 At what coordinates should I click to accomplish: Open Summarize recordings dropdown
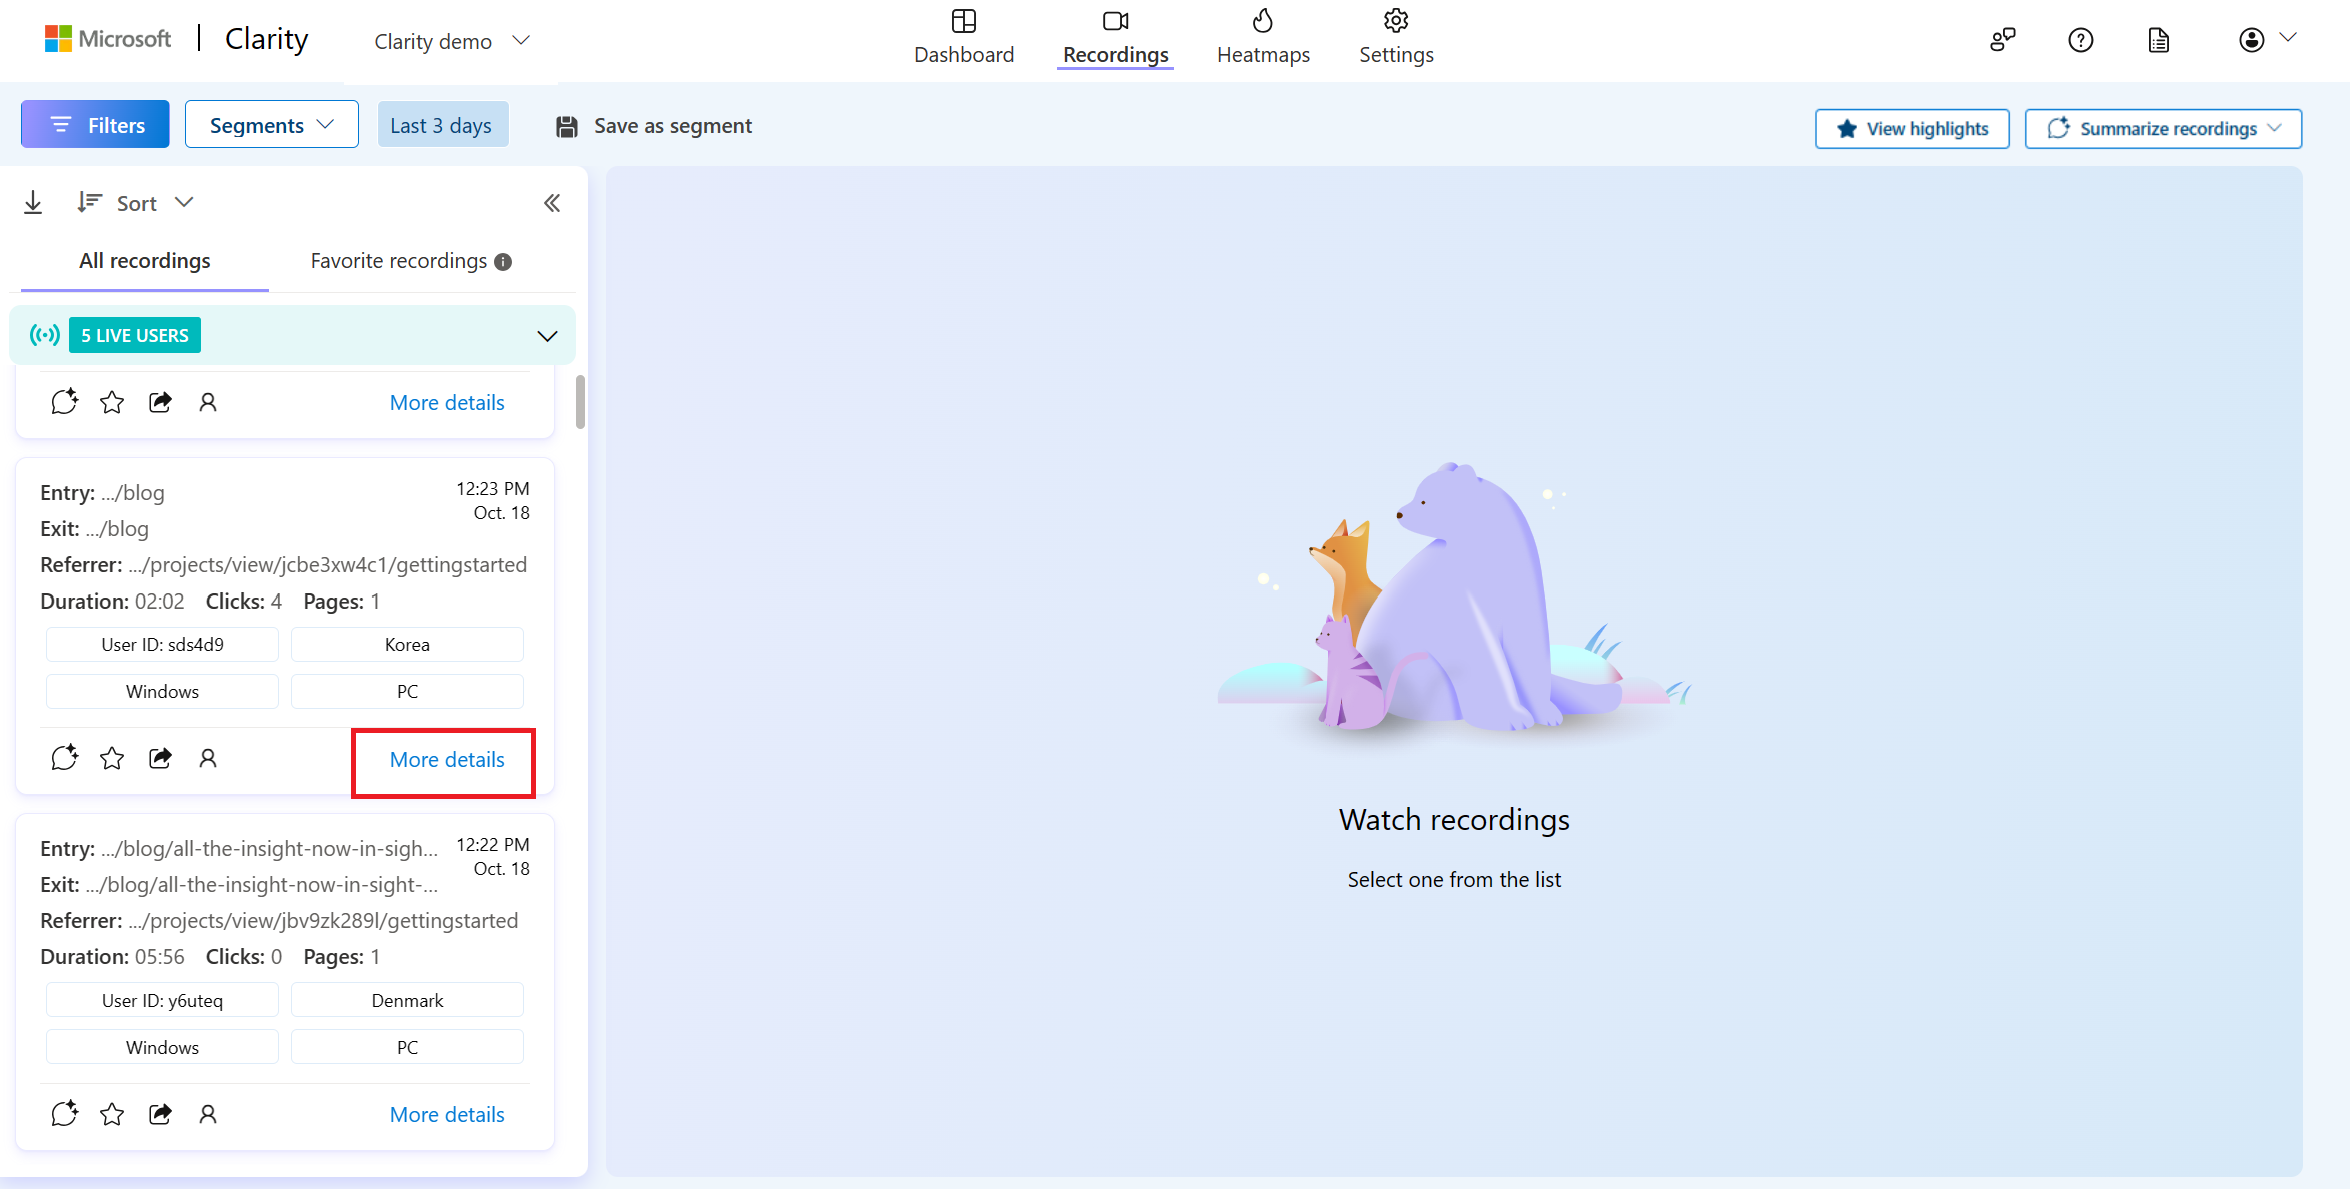[x=2163, y=129]
